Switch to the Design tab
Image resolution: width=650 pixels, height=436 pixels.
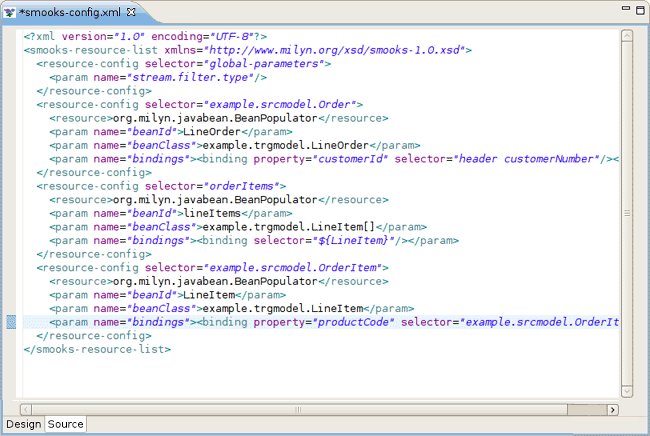click(x=24, y=424)
